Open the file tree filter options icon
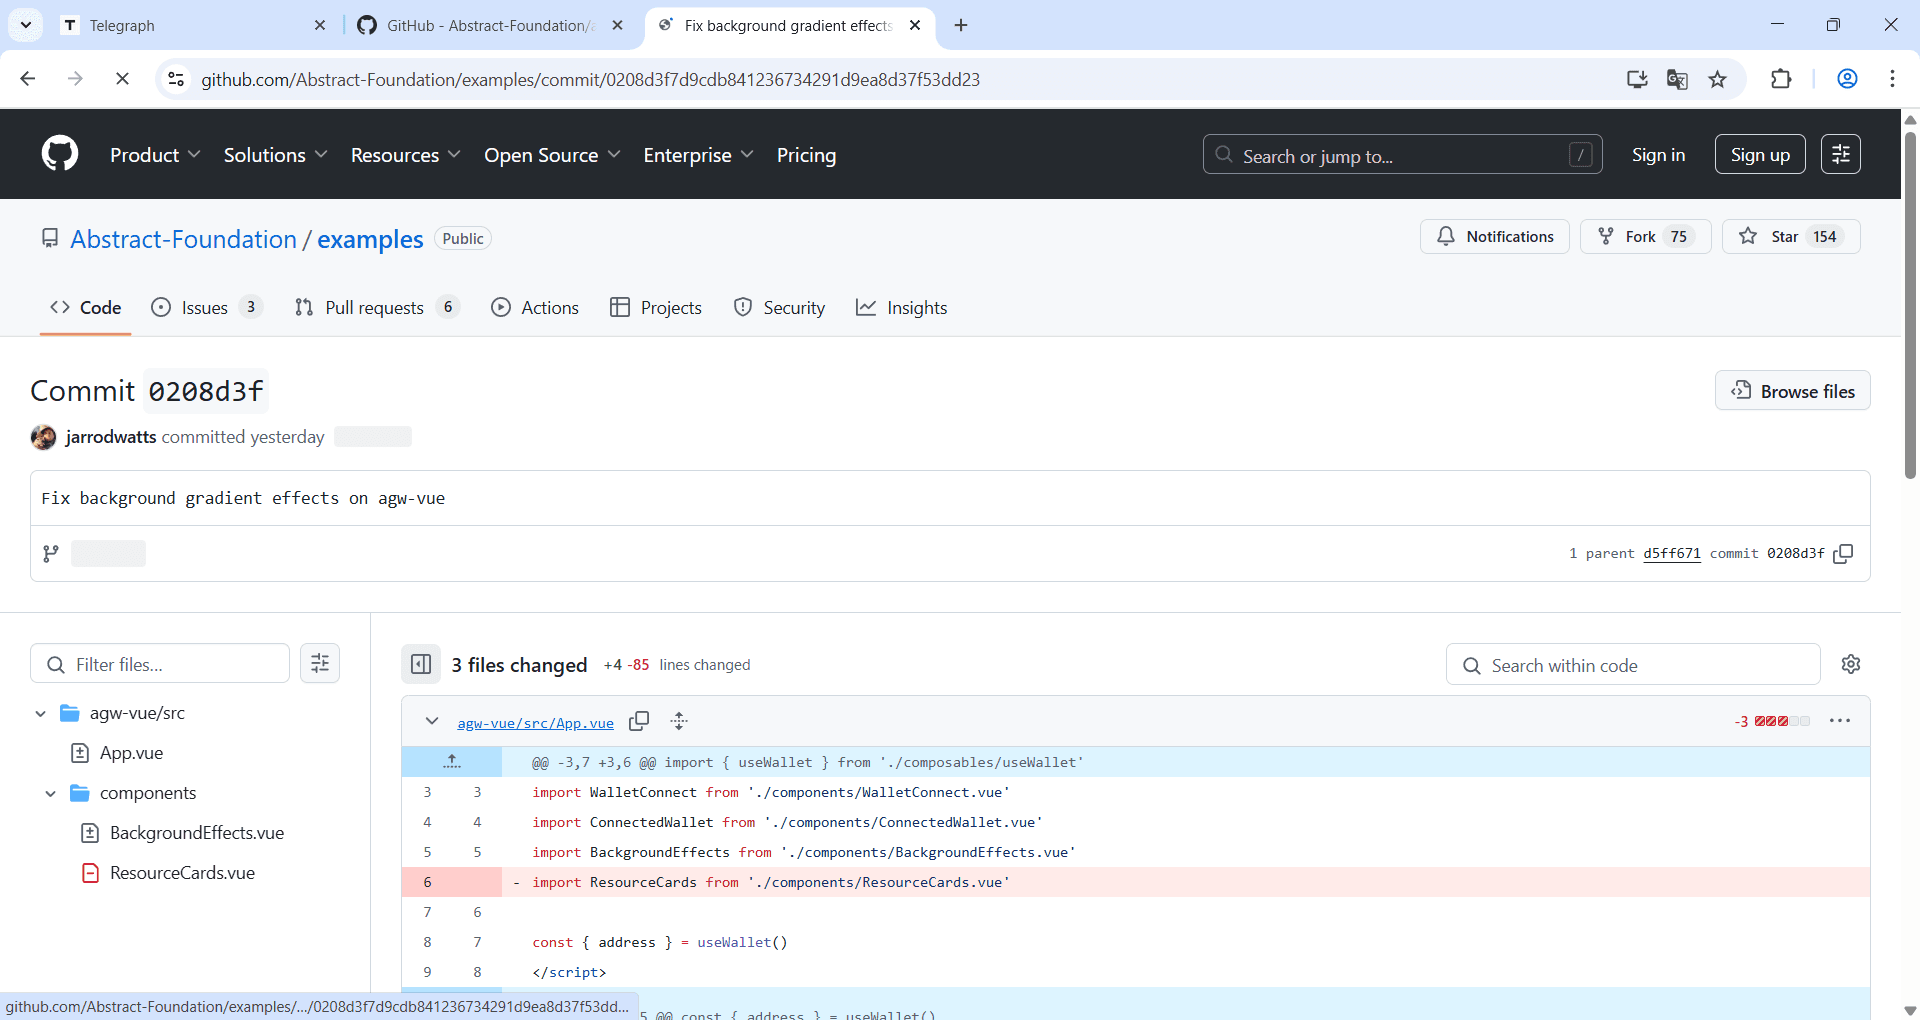Image resolution: width=1920 pixels, height=1020 pixels. [x=320, y=663]
